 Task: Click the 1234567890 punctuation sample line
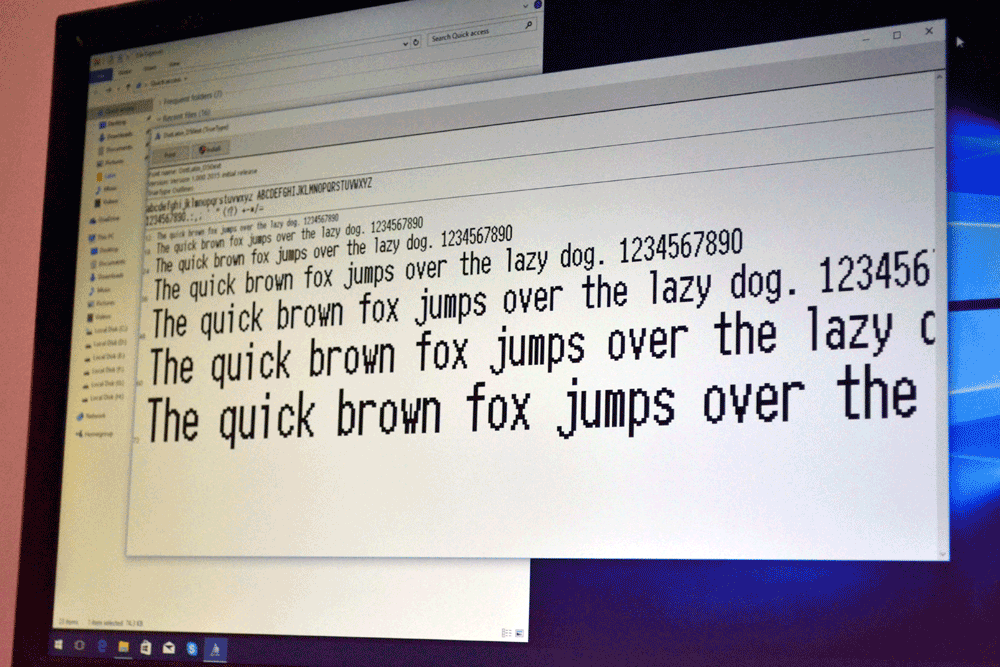tap(204, 214)
